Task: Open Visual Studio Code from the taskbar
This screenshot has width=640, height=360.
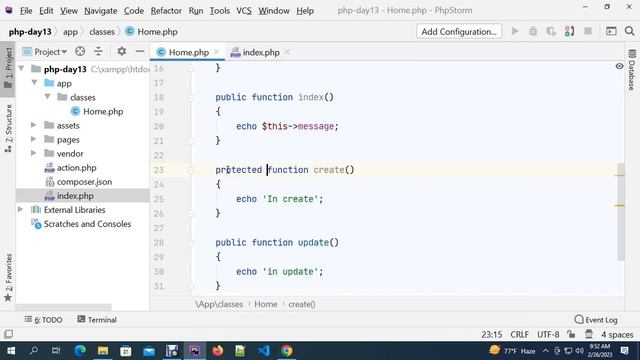Action: click(263, 351)
